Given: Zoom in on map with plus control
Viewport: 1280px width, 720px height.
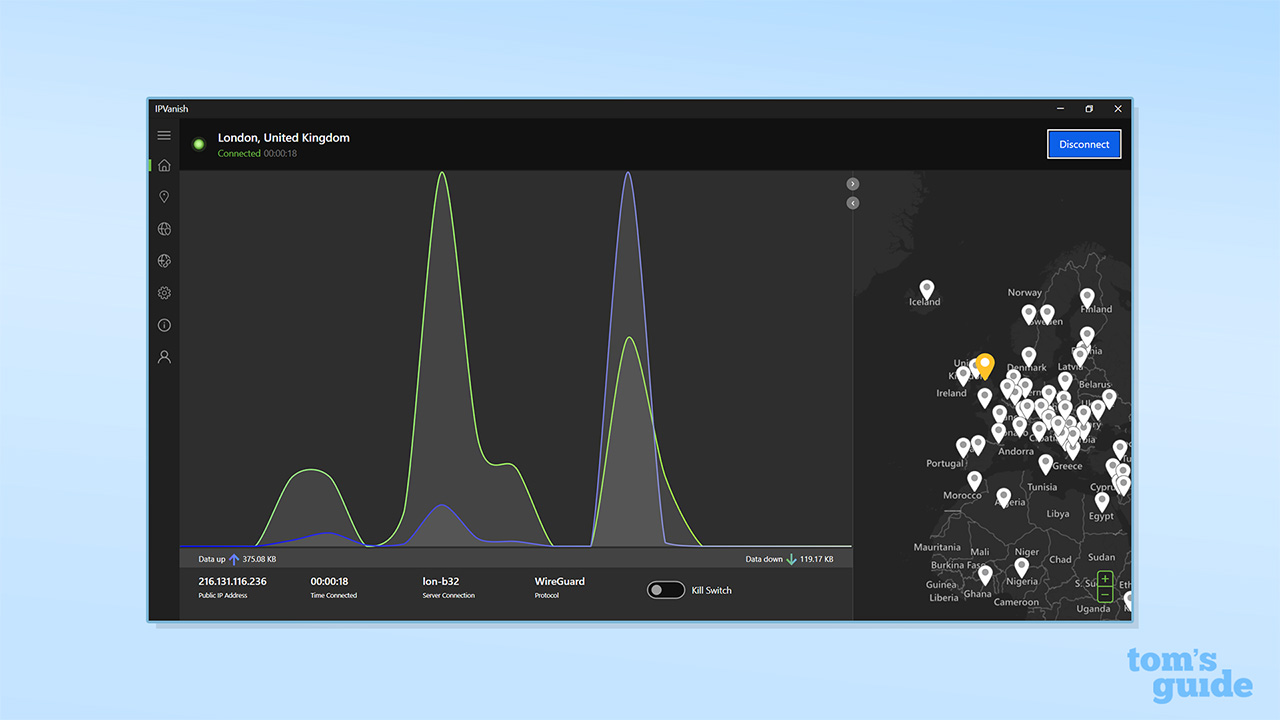Looking at the screenshot, I should click(1105, 578).
